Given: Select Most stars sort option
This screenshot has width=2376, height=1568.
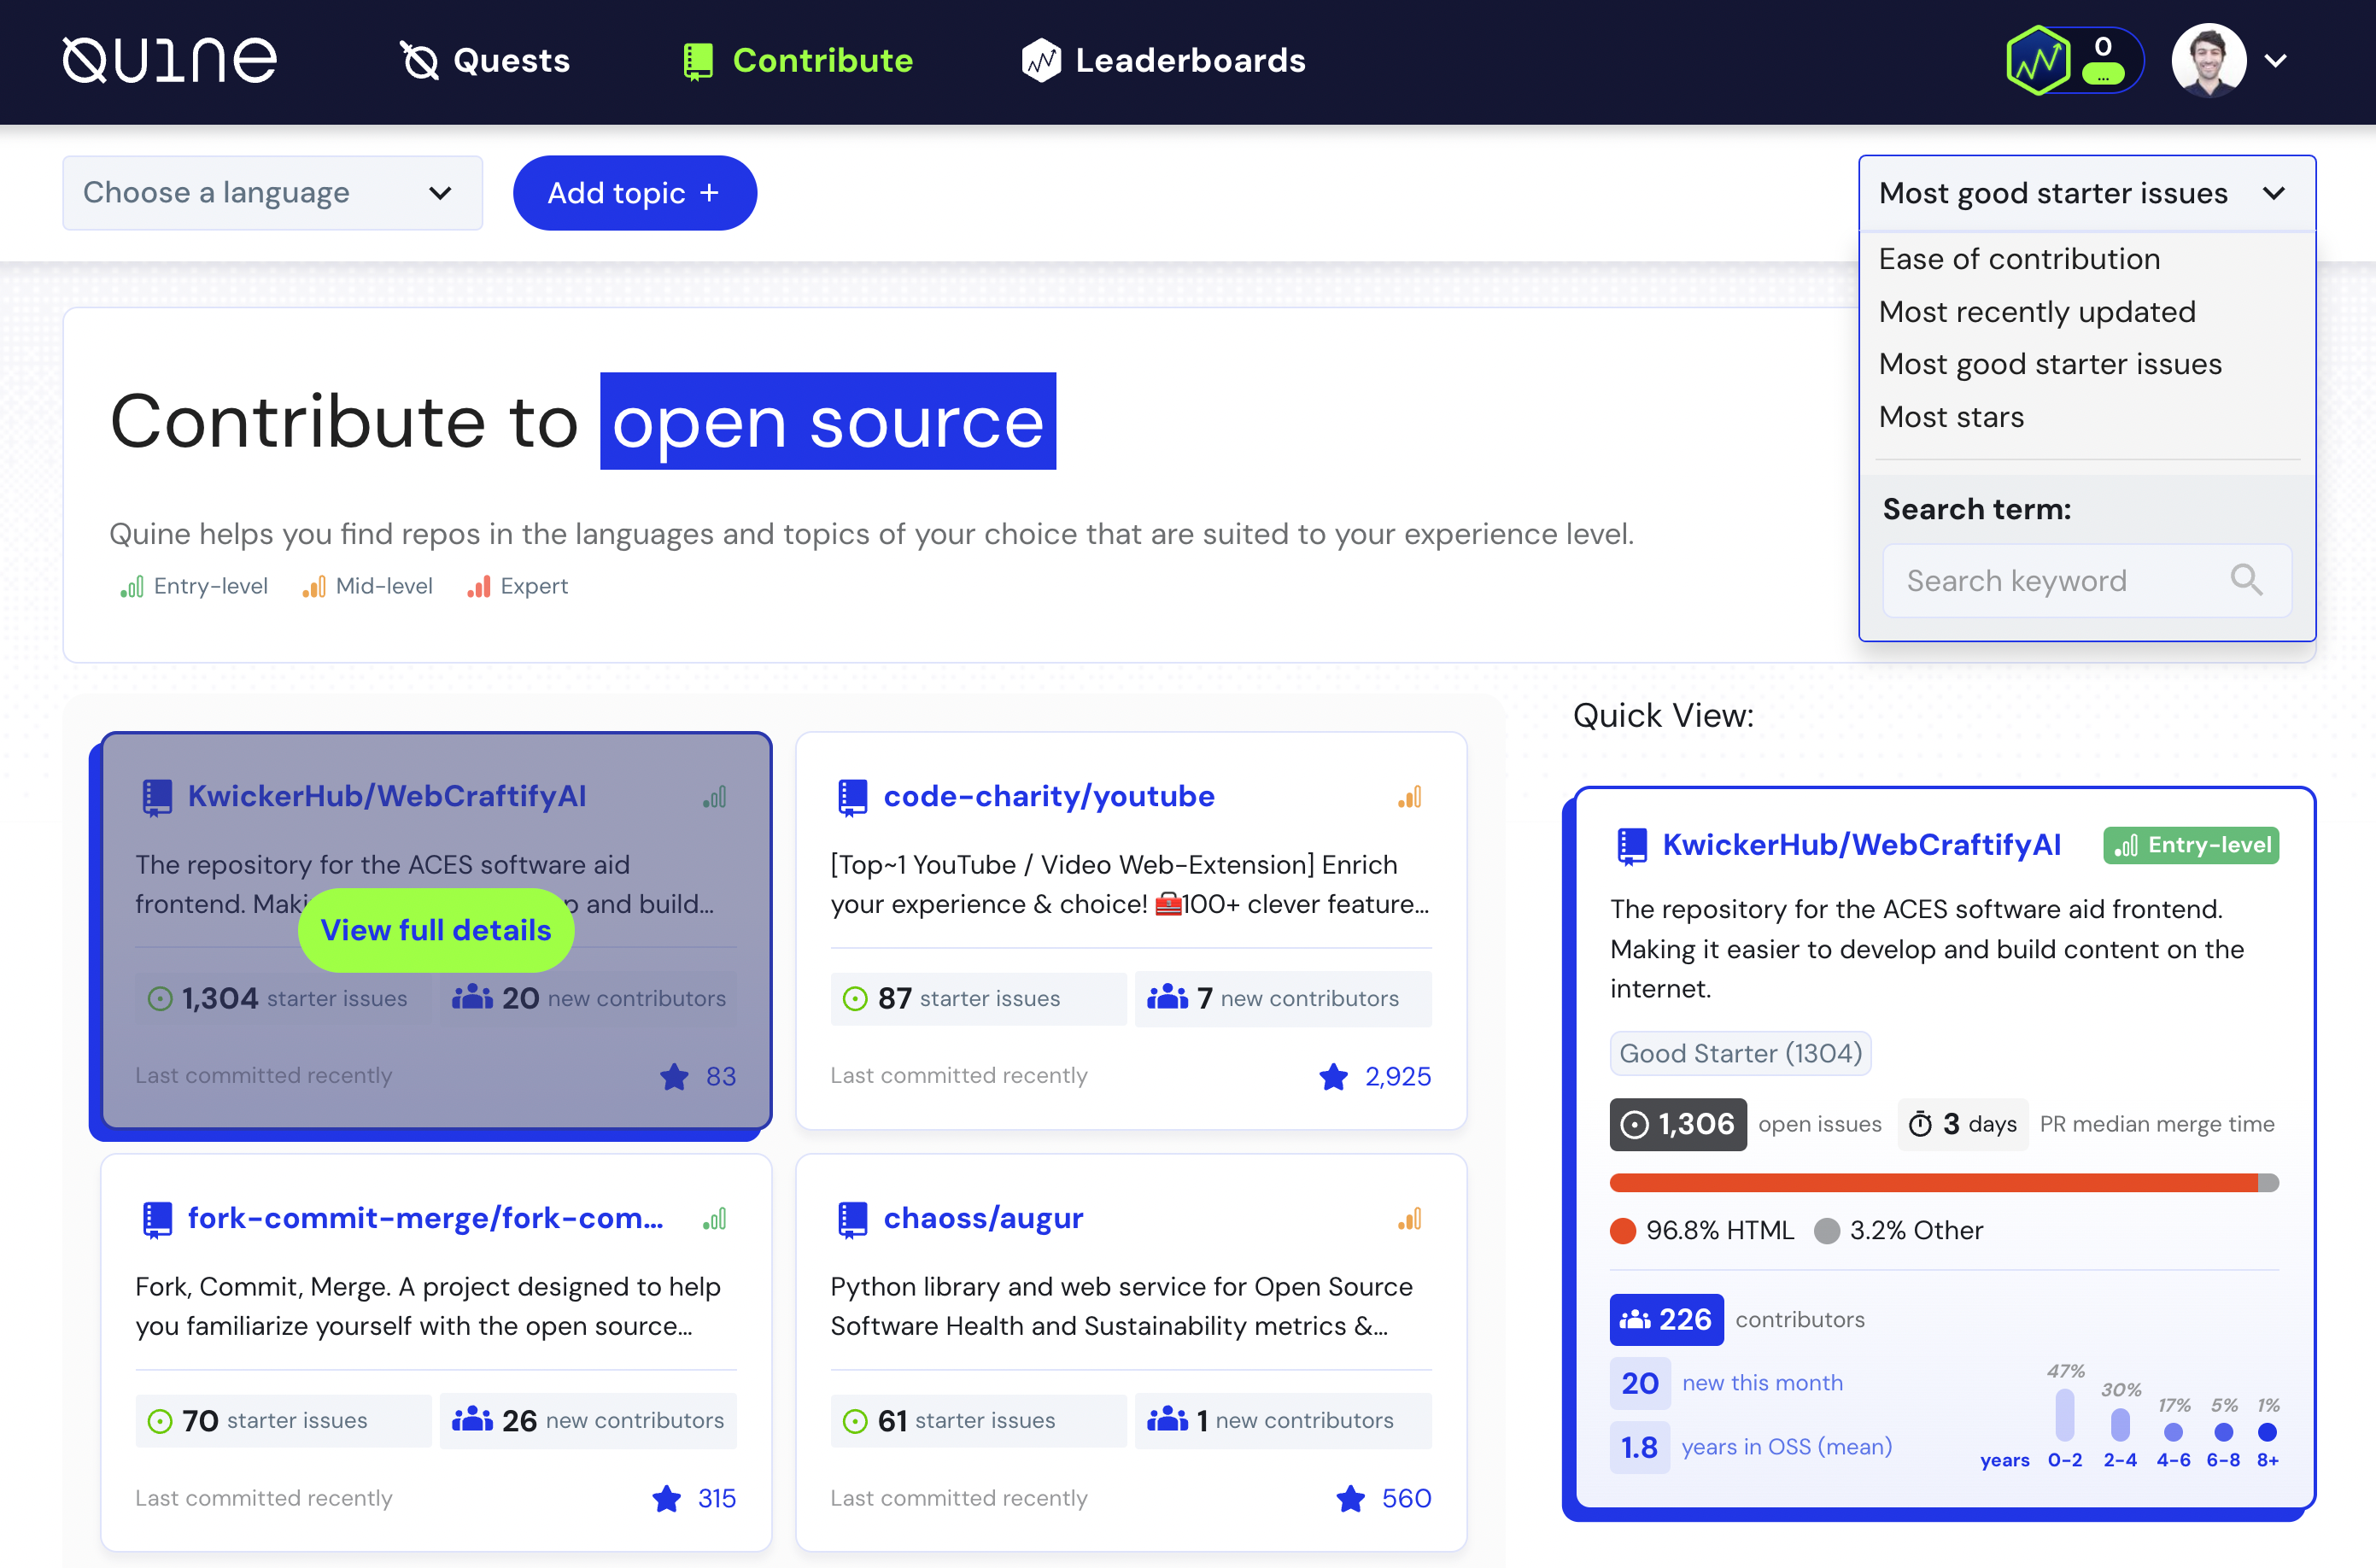Looking at the screenshot, I should coord(1951,417).
